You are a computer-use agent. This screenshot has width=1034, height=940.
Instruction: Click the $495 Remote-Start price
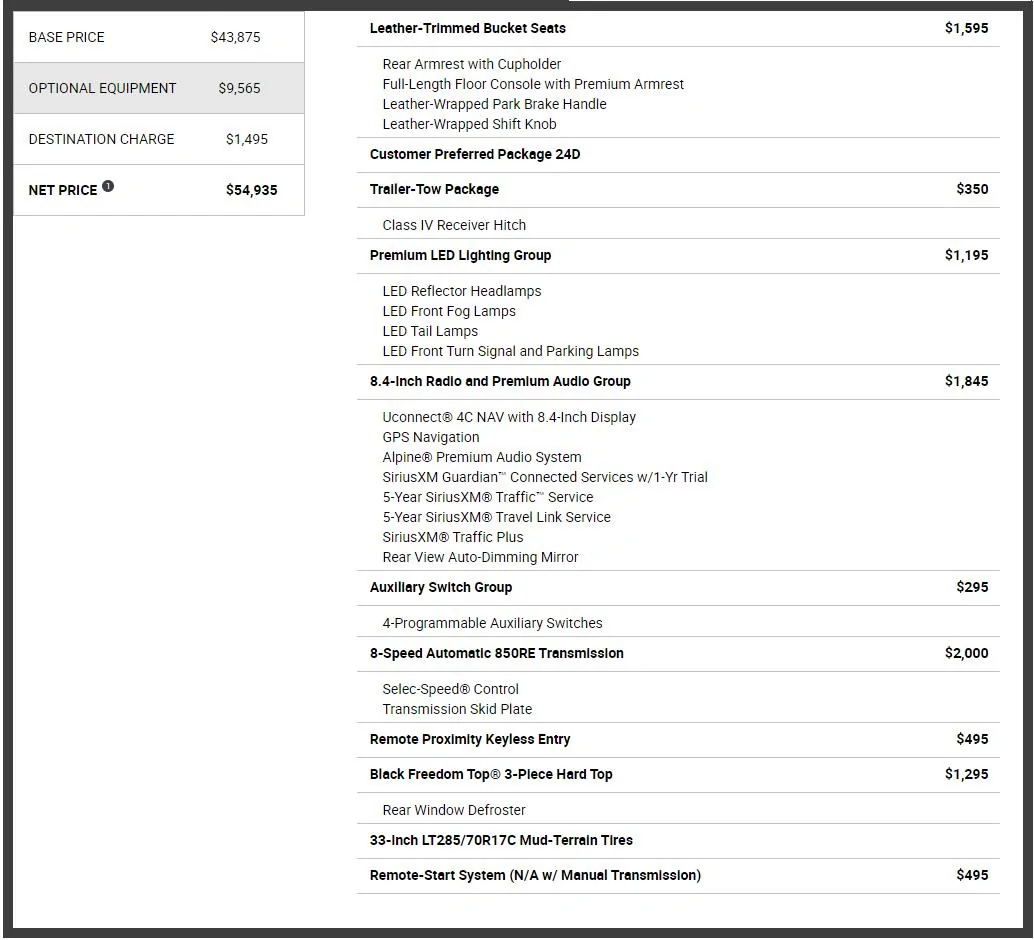click(972, 875)
